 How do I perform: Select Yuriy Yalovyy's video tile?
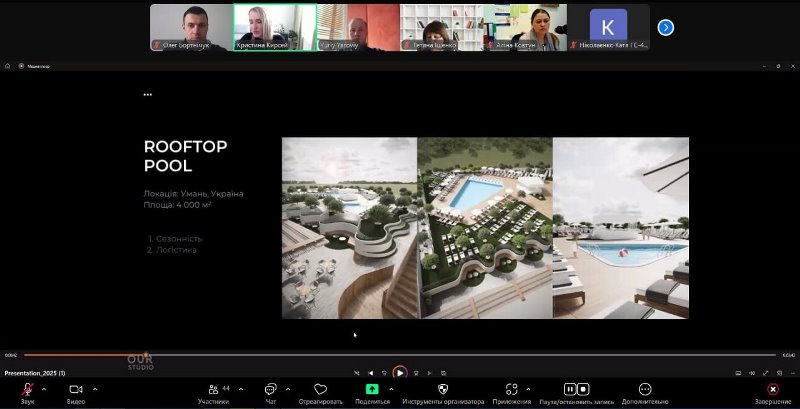click(358, 28)
